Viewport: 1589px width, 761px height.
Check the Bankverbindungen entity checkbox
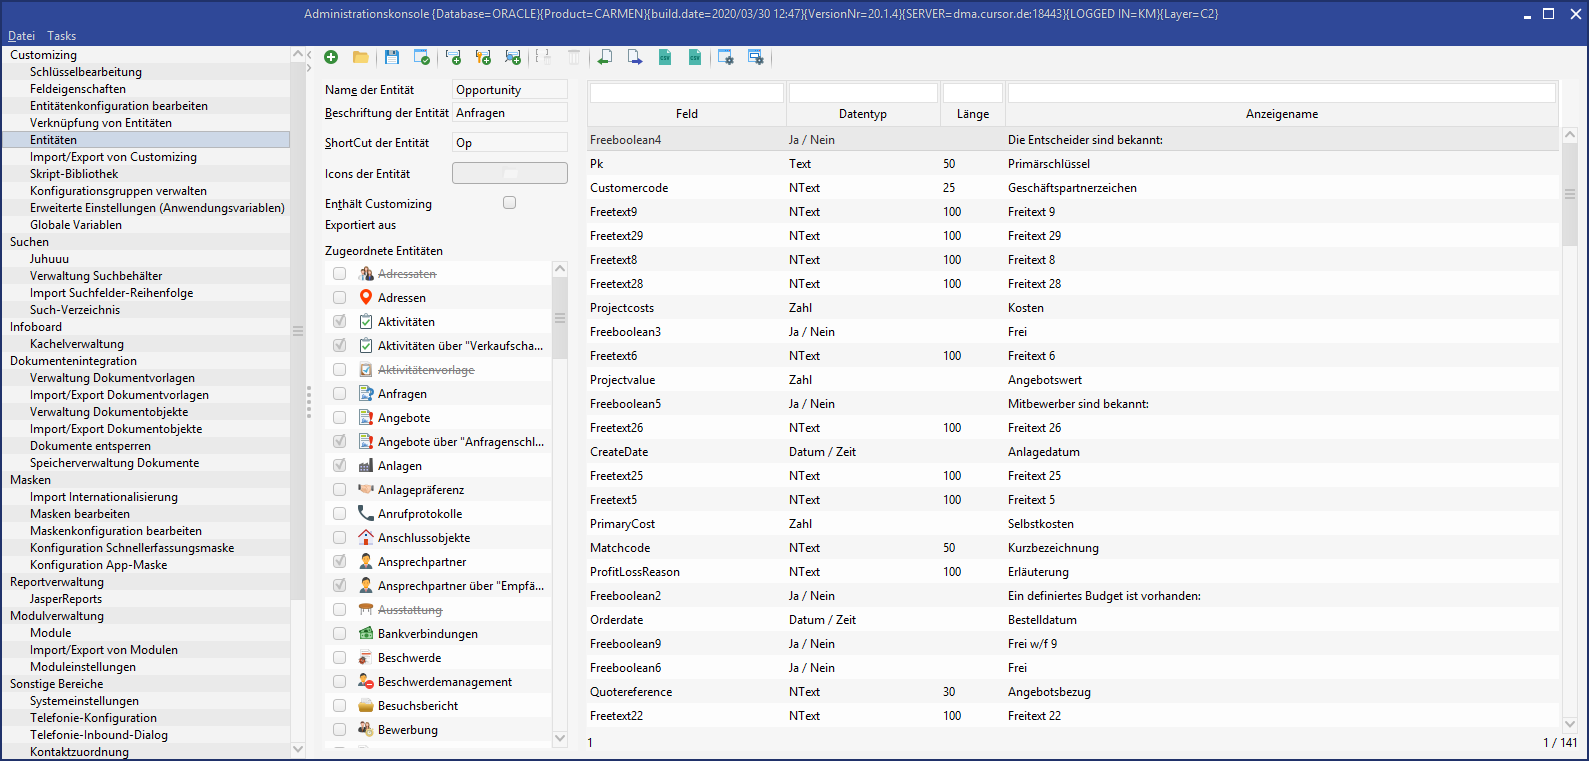[x=339, y=634]
